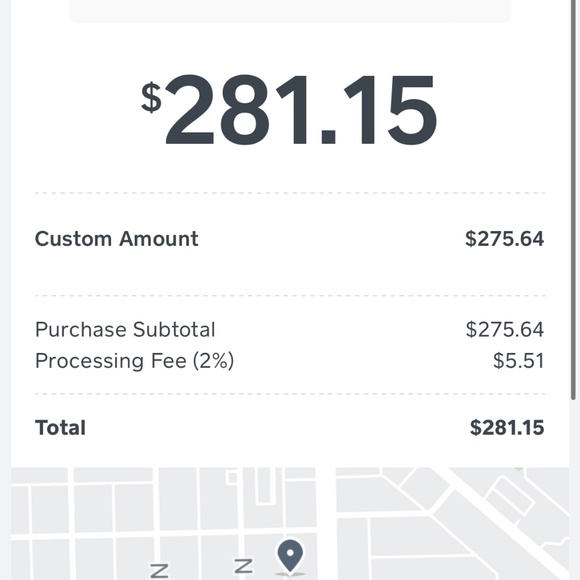
Task: Click the N street label nearest the pin
Action: click(x=244, y=566)
